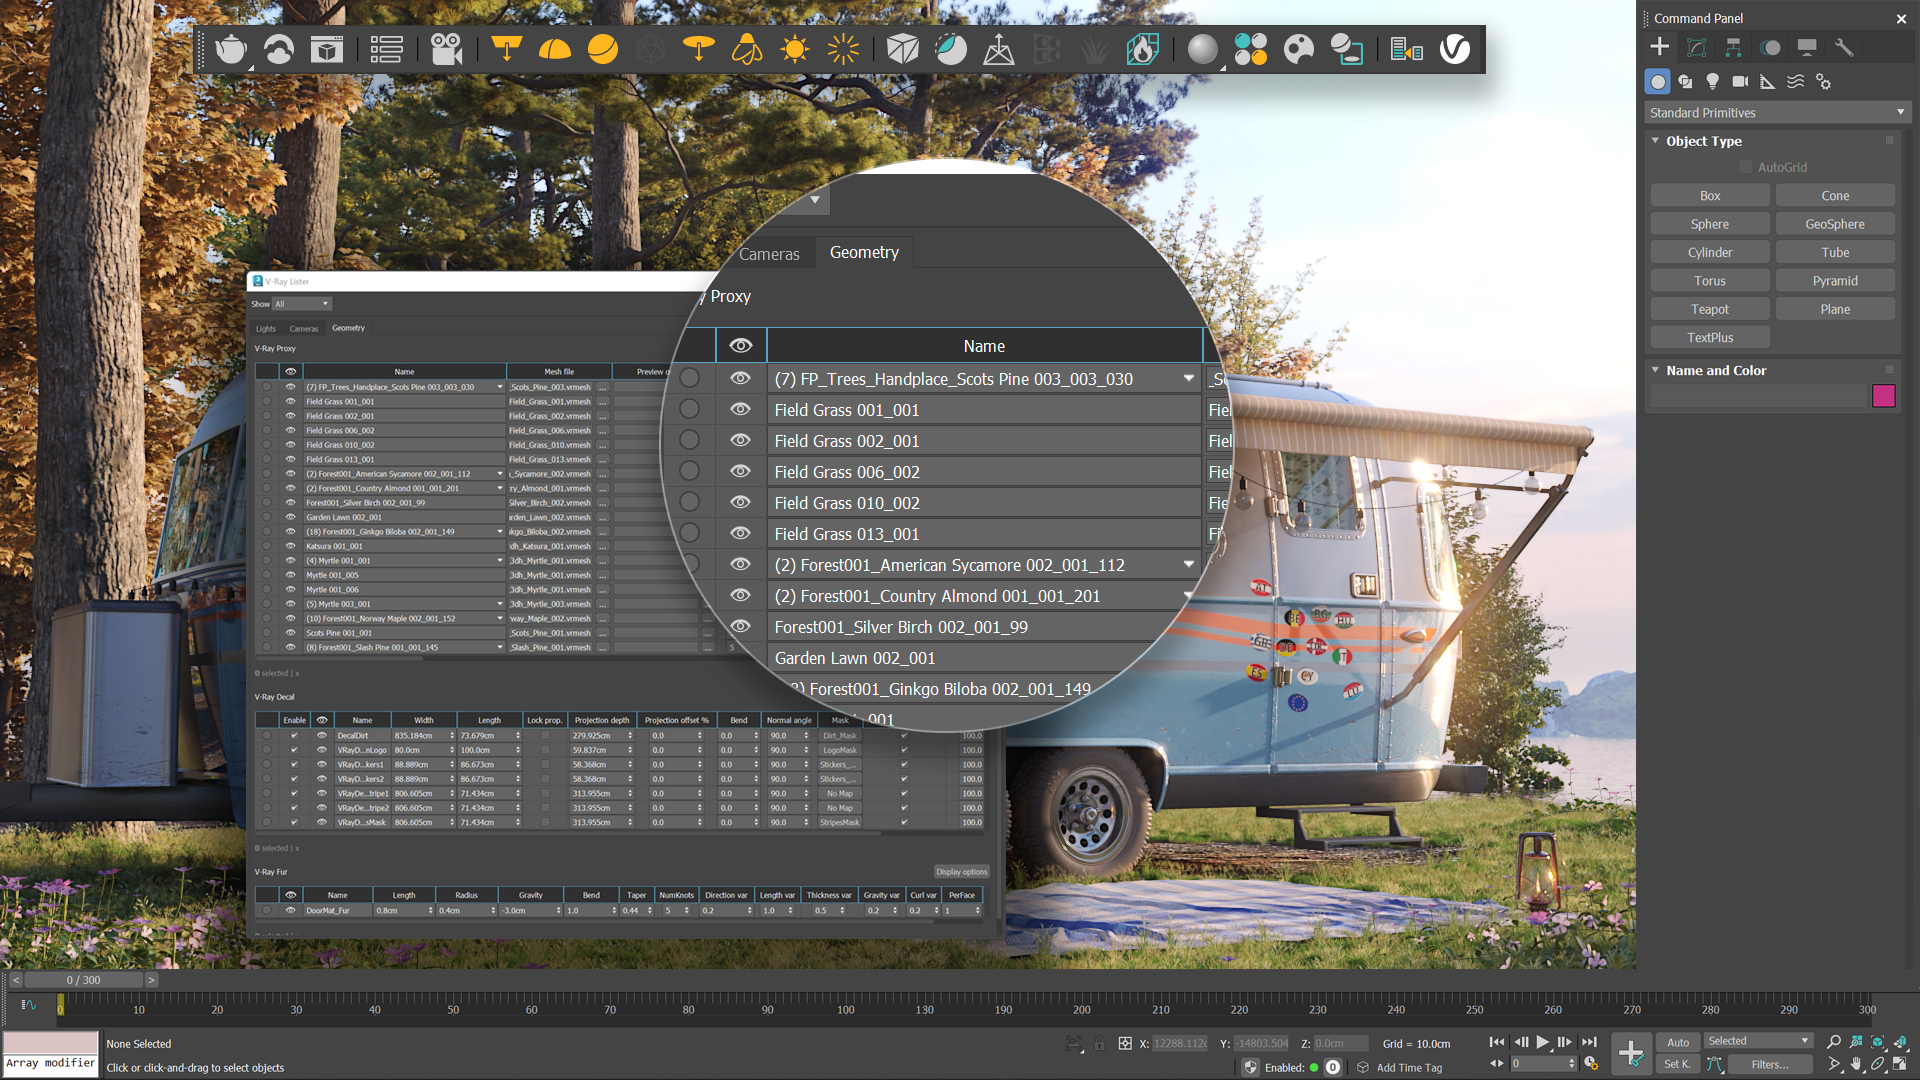Select Helpers category ruler icon
Screen dimensions: 1920x1080
[x=1768, y=82]
